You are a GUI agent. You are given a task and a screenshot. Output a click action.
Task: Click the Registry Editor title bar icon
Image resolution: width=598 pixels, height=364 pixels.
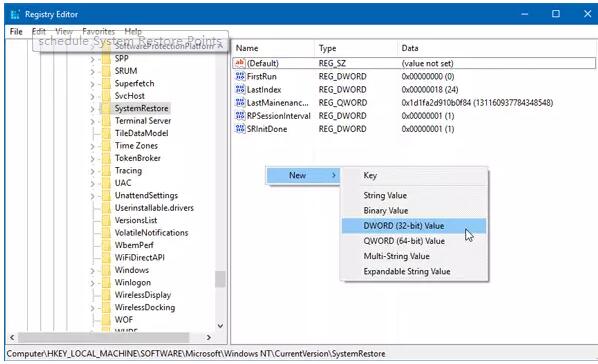pos(15,14)
